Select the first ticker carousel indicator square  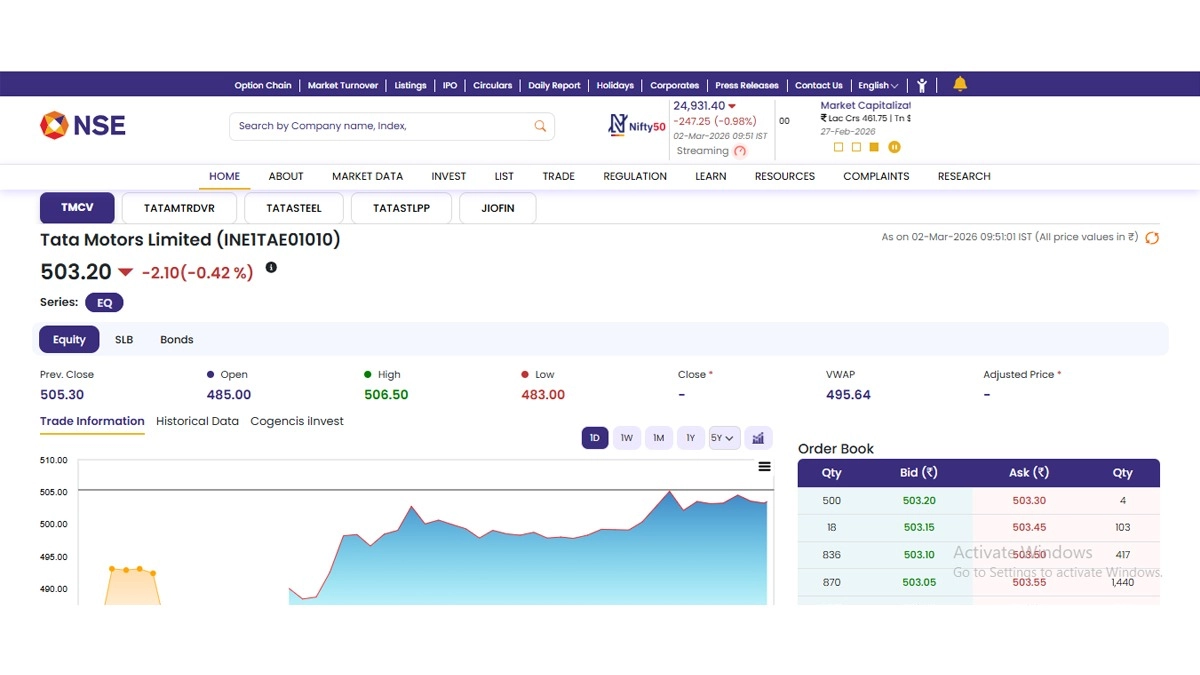click(838, 147)
